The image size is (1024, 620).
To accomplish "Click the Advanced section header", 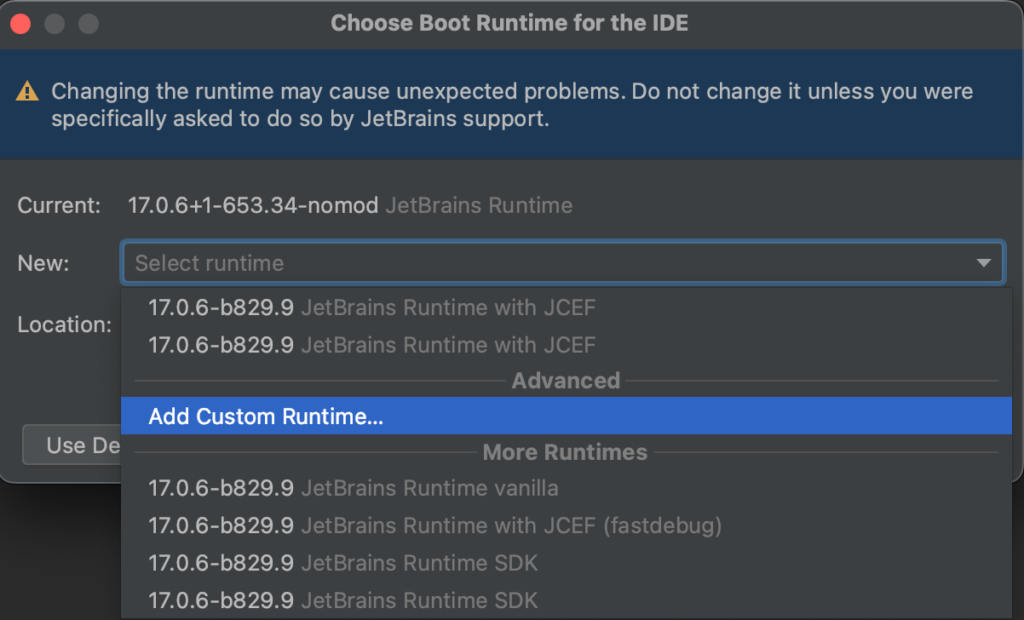I will tap(566, 380).
